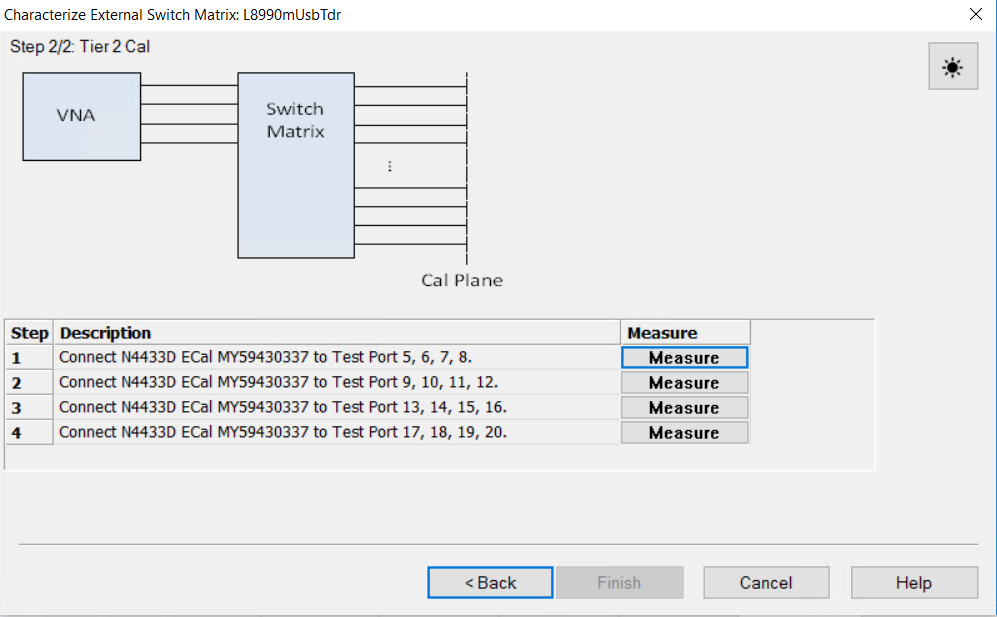Open Help for Tier 2 Cal
Image resolution: width=997 pixels, height=617 pixels.
pyautogui.click(x=913, y=582)
